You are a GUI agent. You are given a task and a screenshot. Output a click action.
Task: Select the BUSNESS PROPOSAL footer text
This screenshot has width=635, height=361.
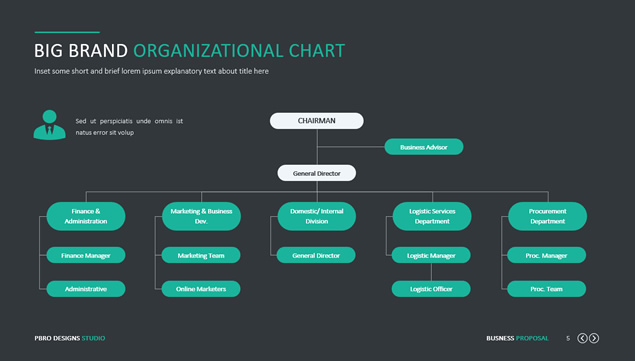(517, 338)
